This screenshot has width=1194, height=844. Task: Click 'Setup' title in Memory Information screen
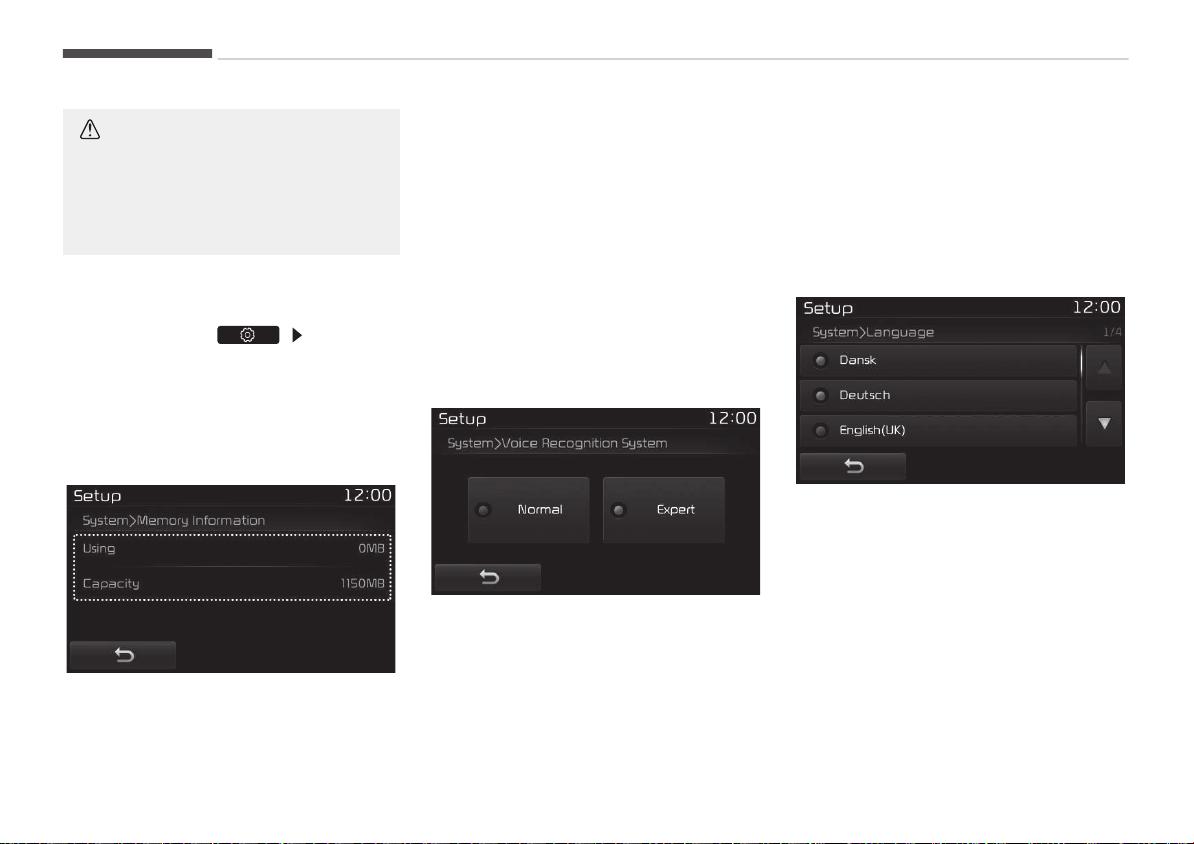(97, 496)
